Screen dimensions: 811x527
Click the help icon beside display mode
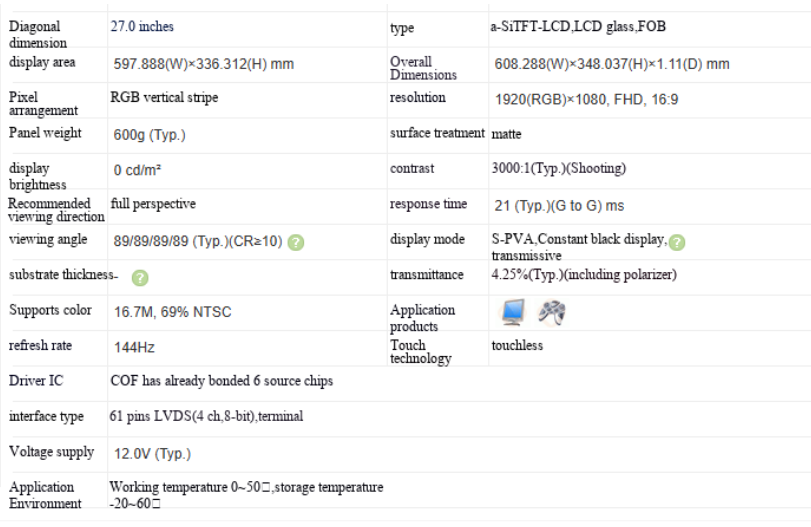[677, 242]
